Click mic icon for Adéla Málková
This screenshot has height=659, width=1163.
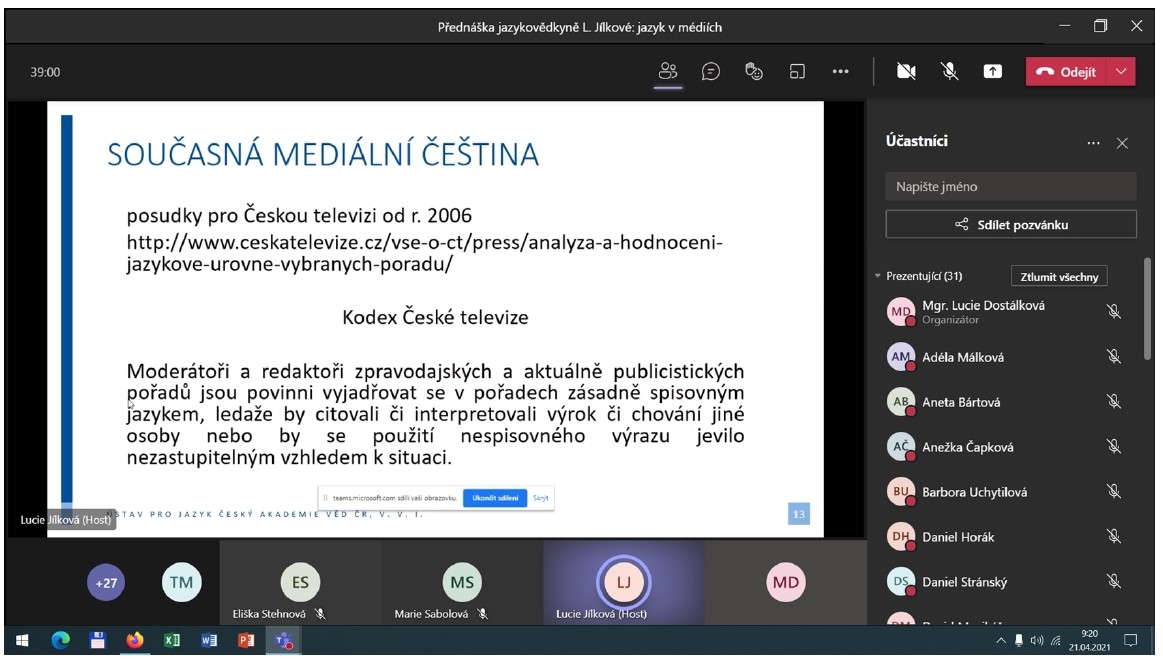(1113, 357)
